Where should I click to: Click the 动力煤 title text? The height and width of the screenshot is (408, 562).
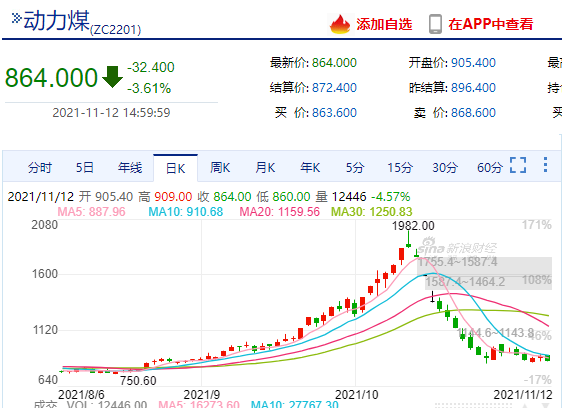tap(56, 21)
